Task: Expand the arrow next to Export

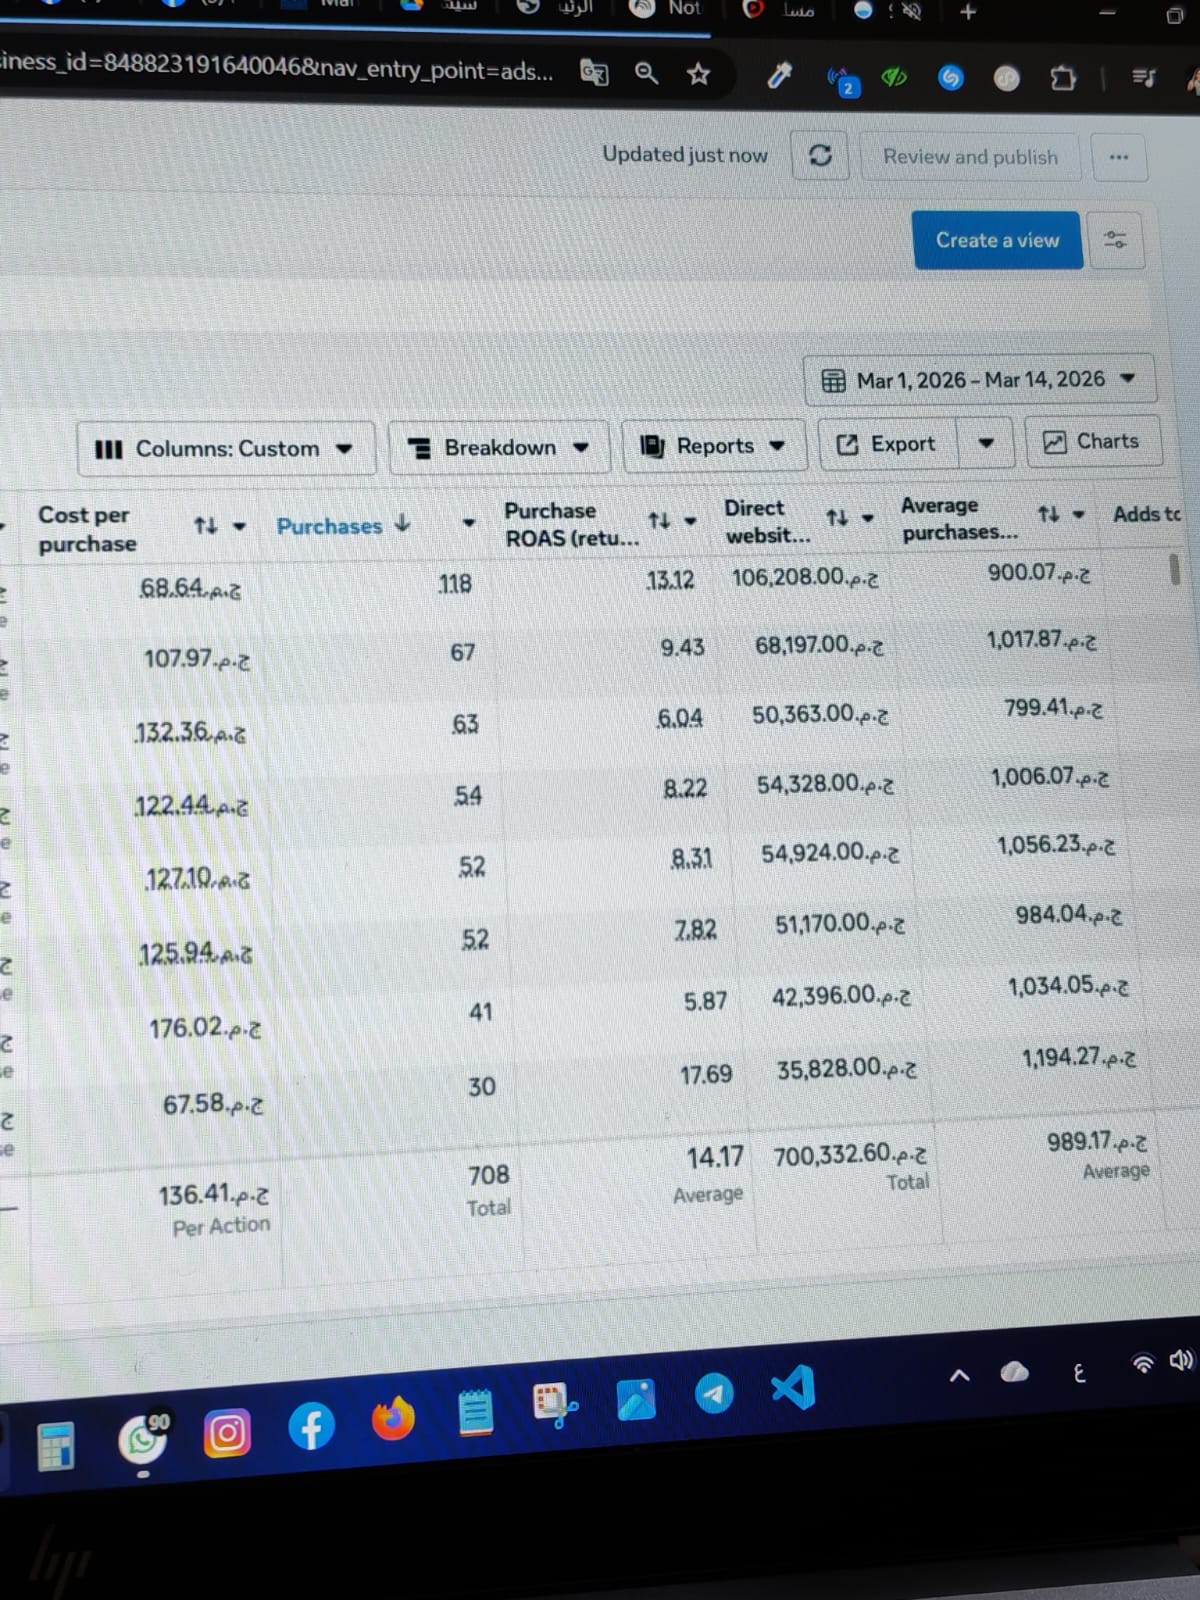Action: (985, 443)
